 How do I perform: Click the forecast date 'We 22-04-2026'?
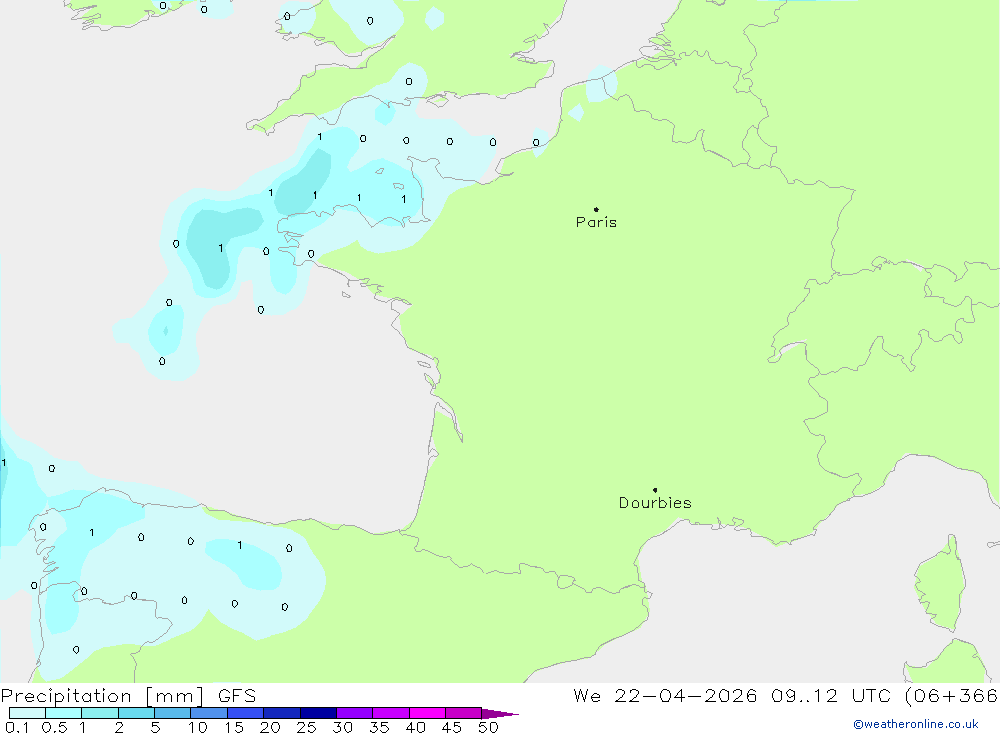(x=665, y=696)
